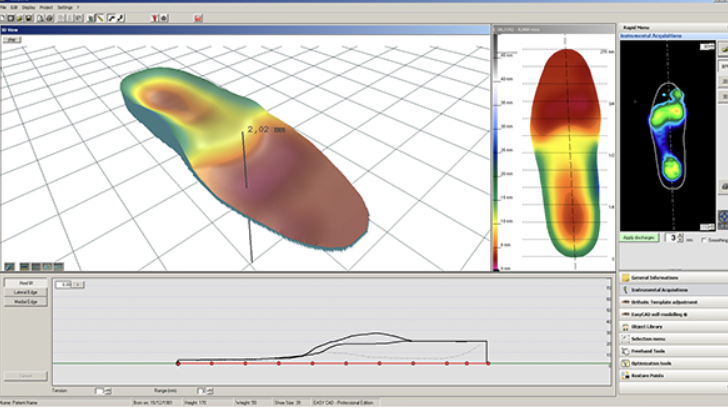
Task: Click the red icon at toolbar right
Action: [199, 18]
